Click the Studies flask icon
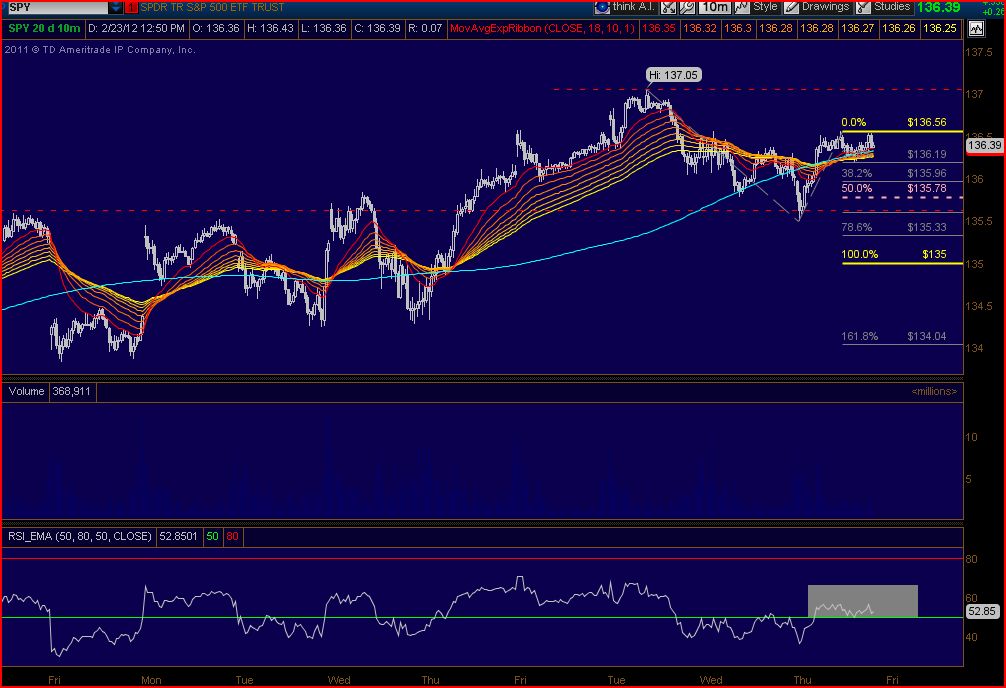 (864, 7)
